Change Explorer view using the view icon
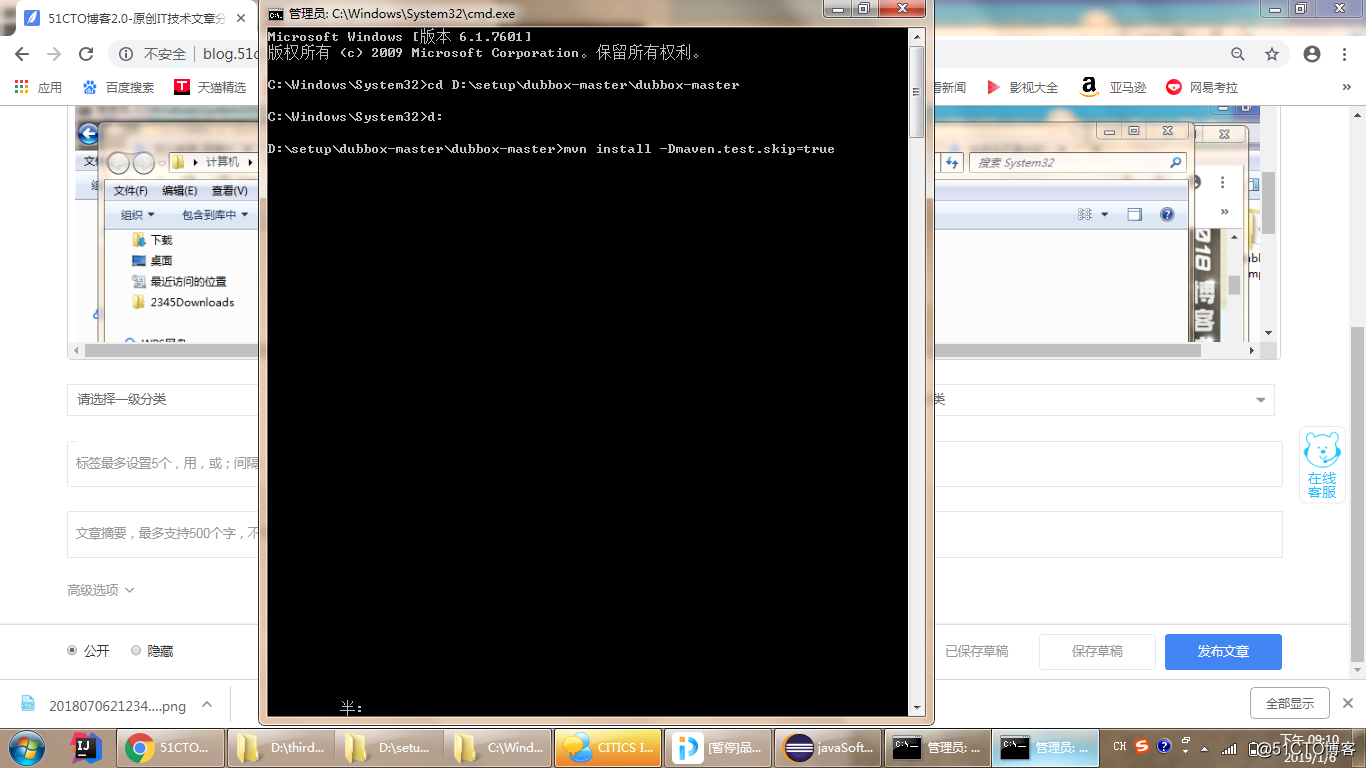 click(1085, 215)
